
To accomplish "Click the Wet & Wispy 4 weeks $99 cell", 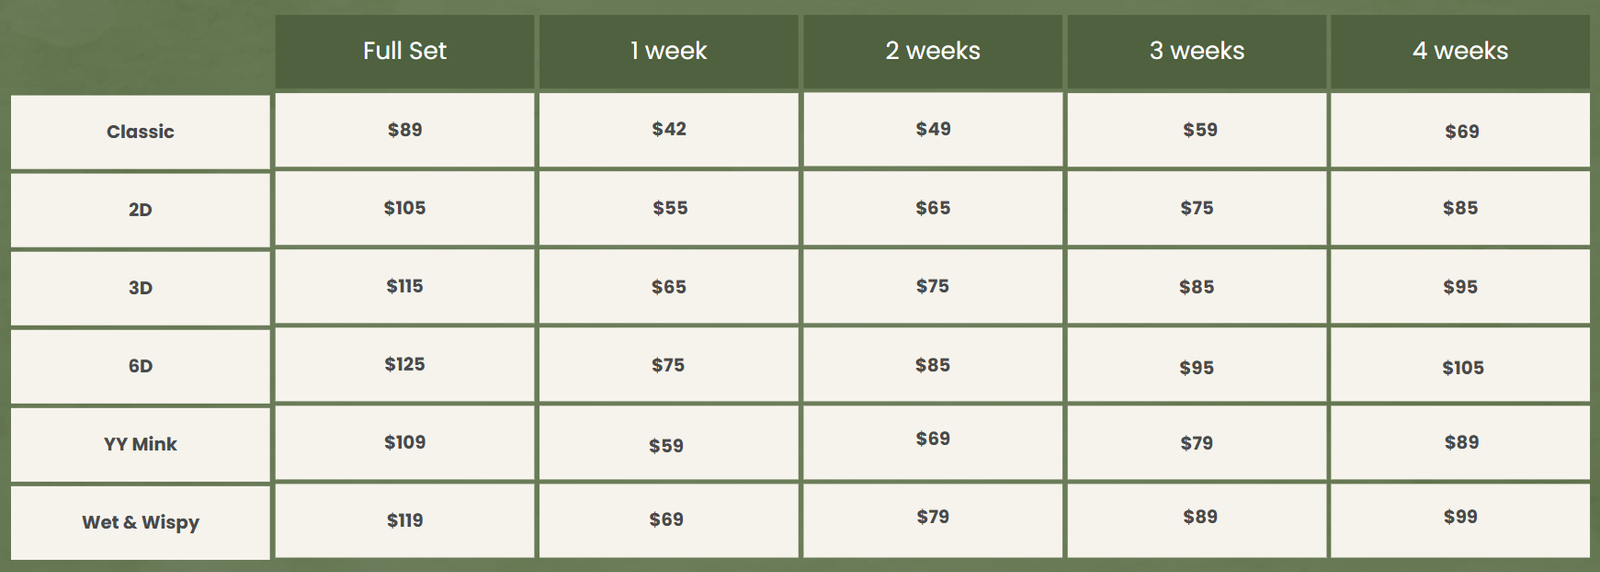I will (1460, 517).
